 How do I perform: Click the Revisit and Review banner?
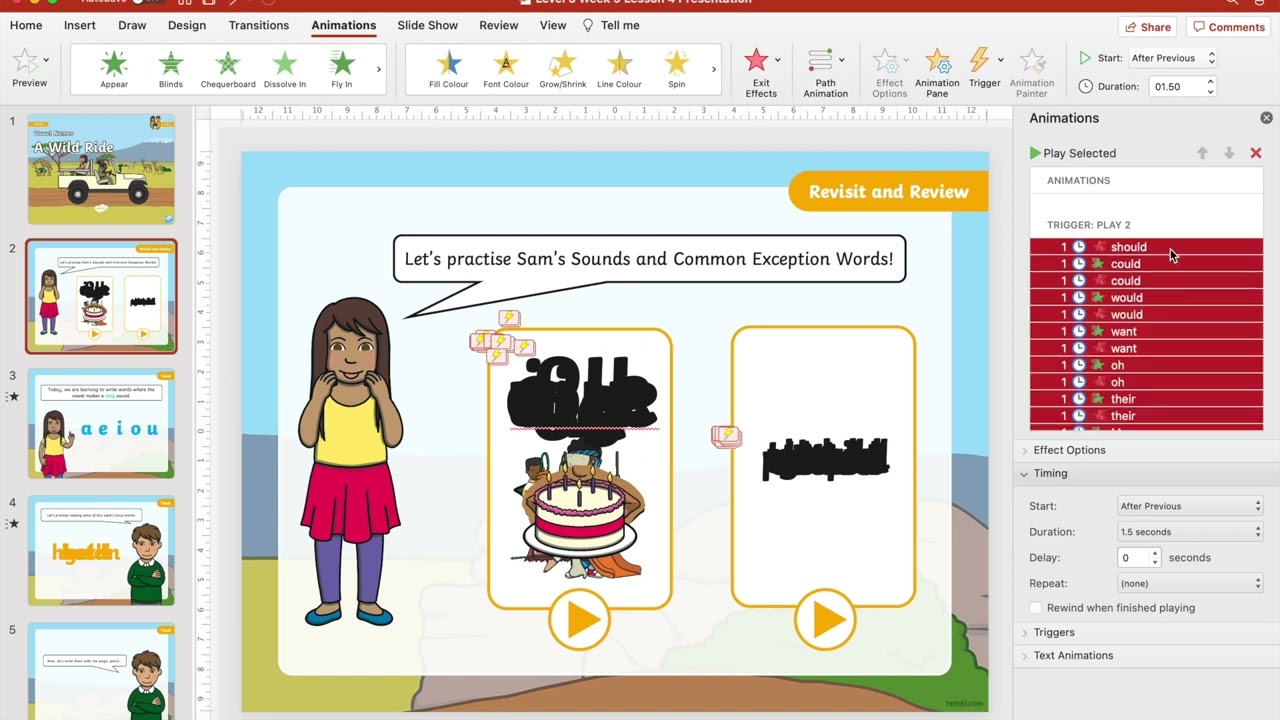coord(888,191)
